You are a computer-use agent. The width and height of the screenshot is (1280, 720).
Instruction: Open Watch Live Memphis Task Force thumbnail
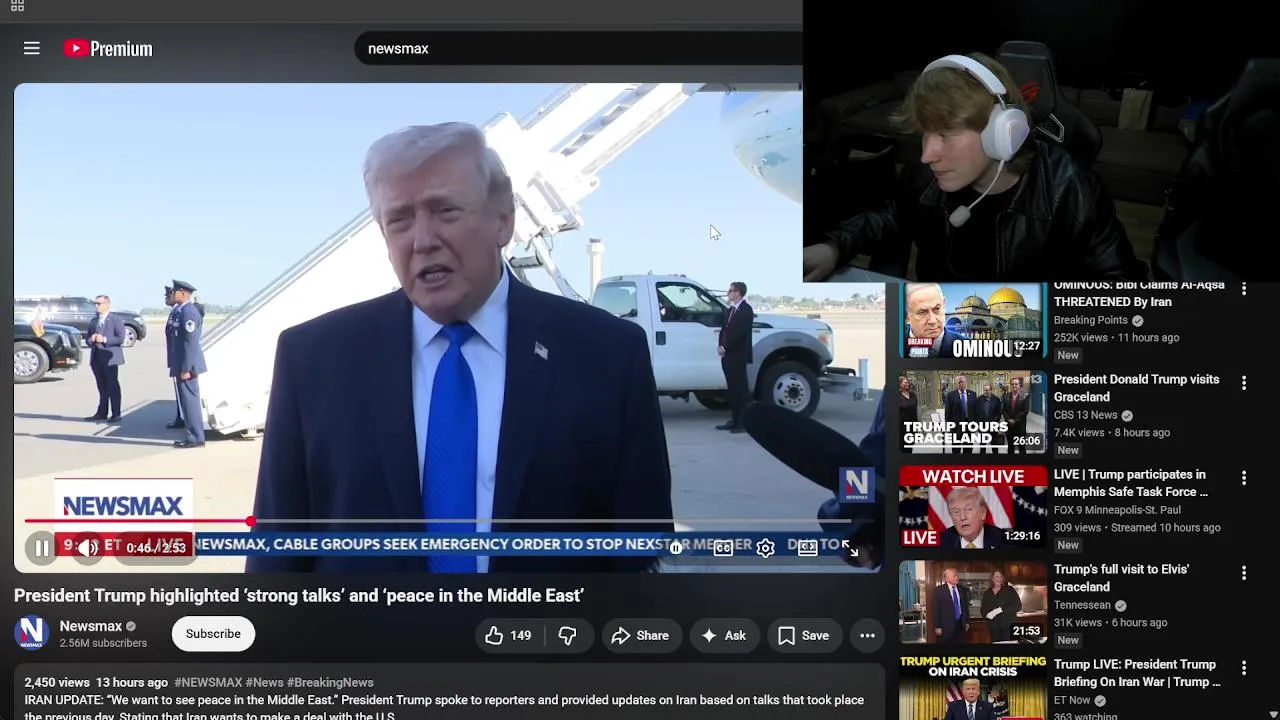point(972,507)
